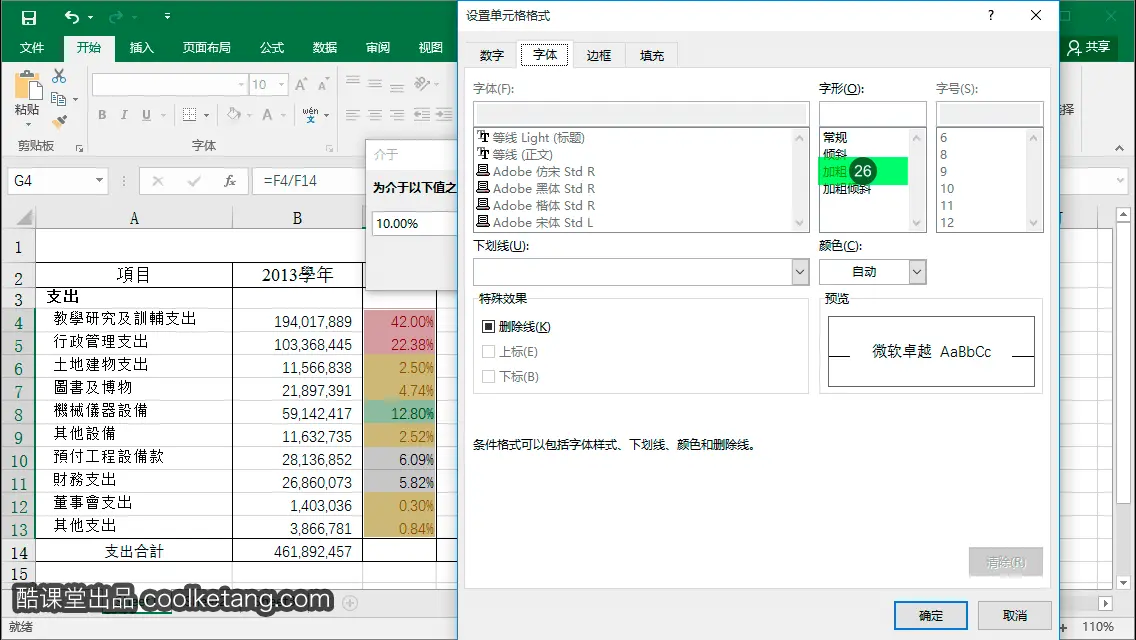The width and height of the screenshot is (1136, 640).
Task: Open the Name Box dropdown arrow
Action: tap(99, 180)
